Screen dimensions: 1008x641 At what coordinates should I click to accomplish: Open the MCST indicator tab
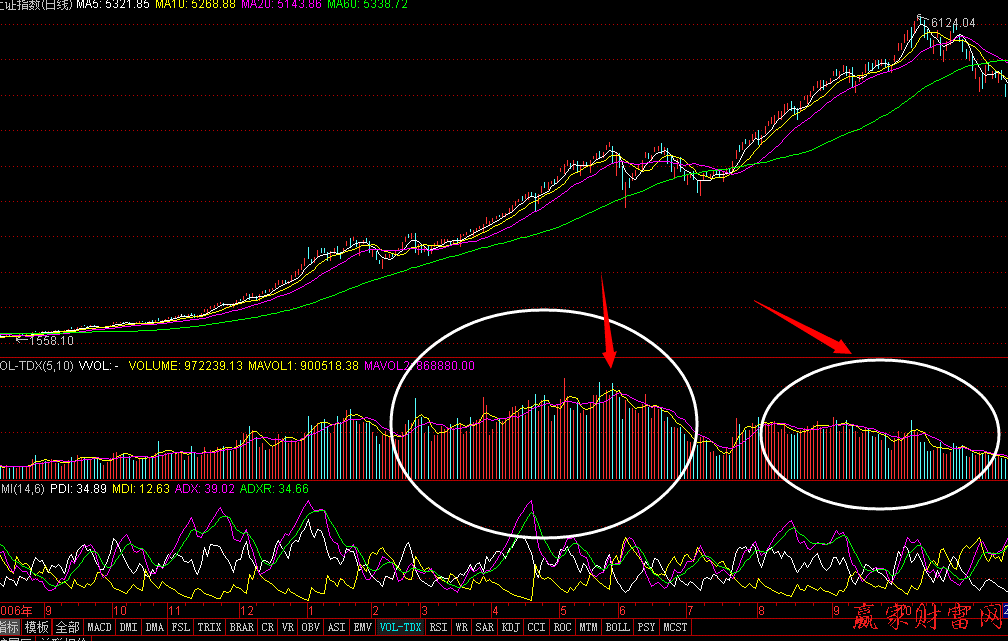point(676,628)
